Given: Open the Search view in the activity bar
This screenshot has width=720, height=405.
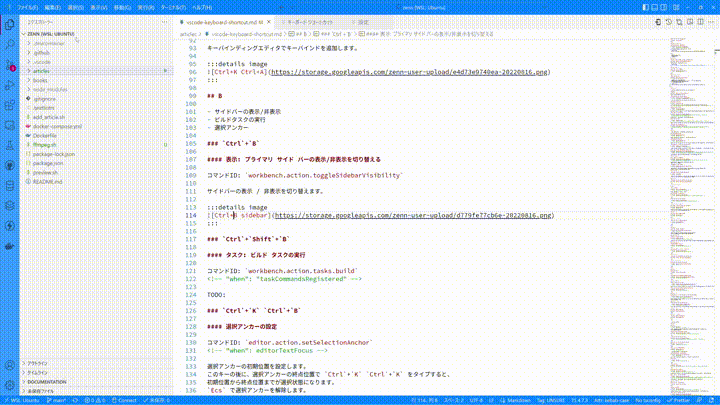Looking at the screenshot, I should 10,45.
